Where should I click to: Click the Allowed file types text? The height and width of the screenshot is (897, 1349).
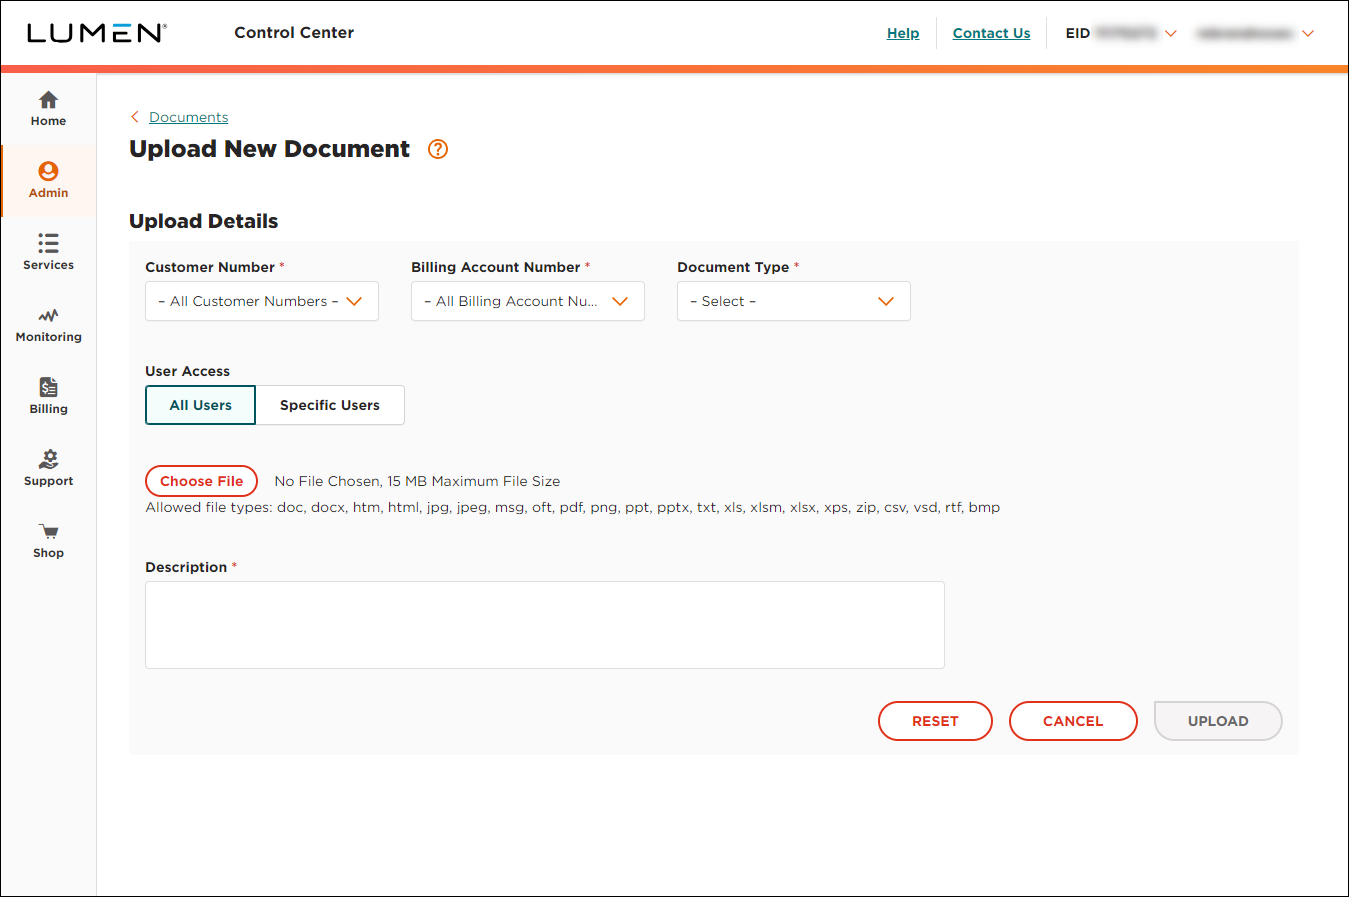[573, 507]
